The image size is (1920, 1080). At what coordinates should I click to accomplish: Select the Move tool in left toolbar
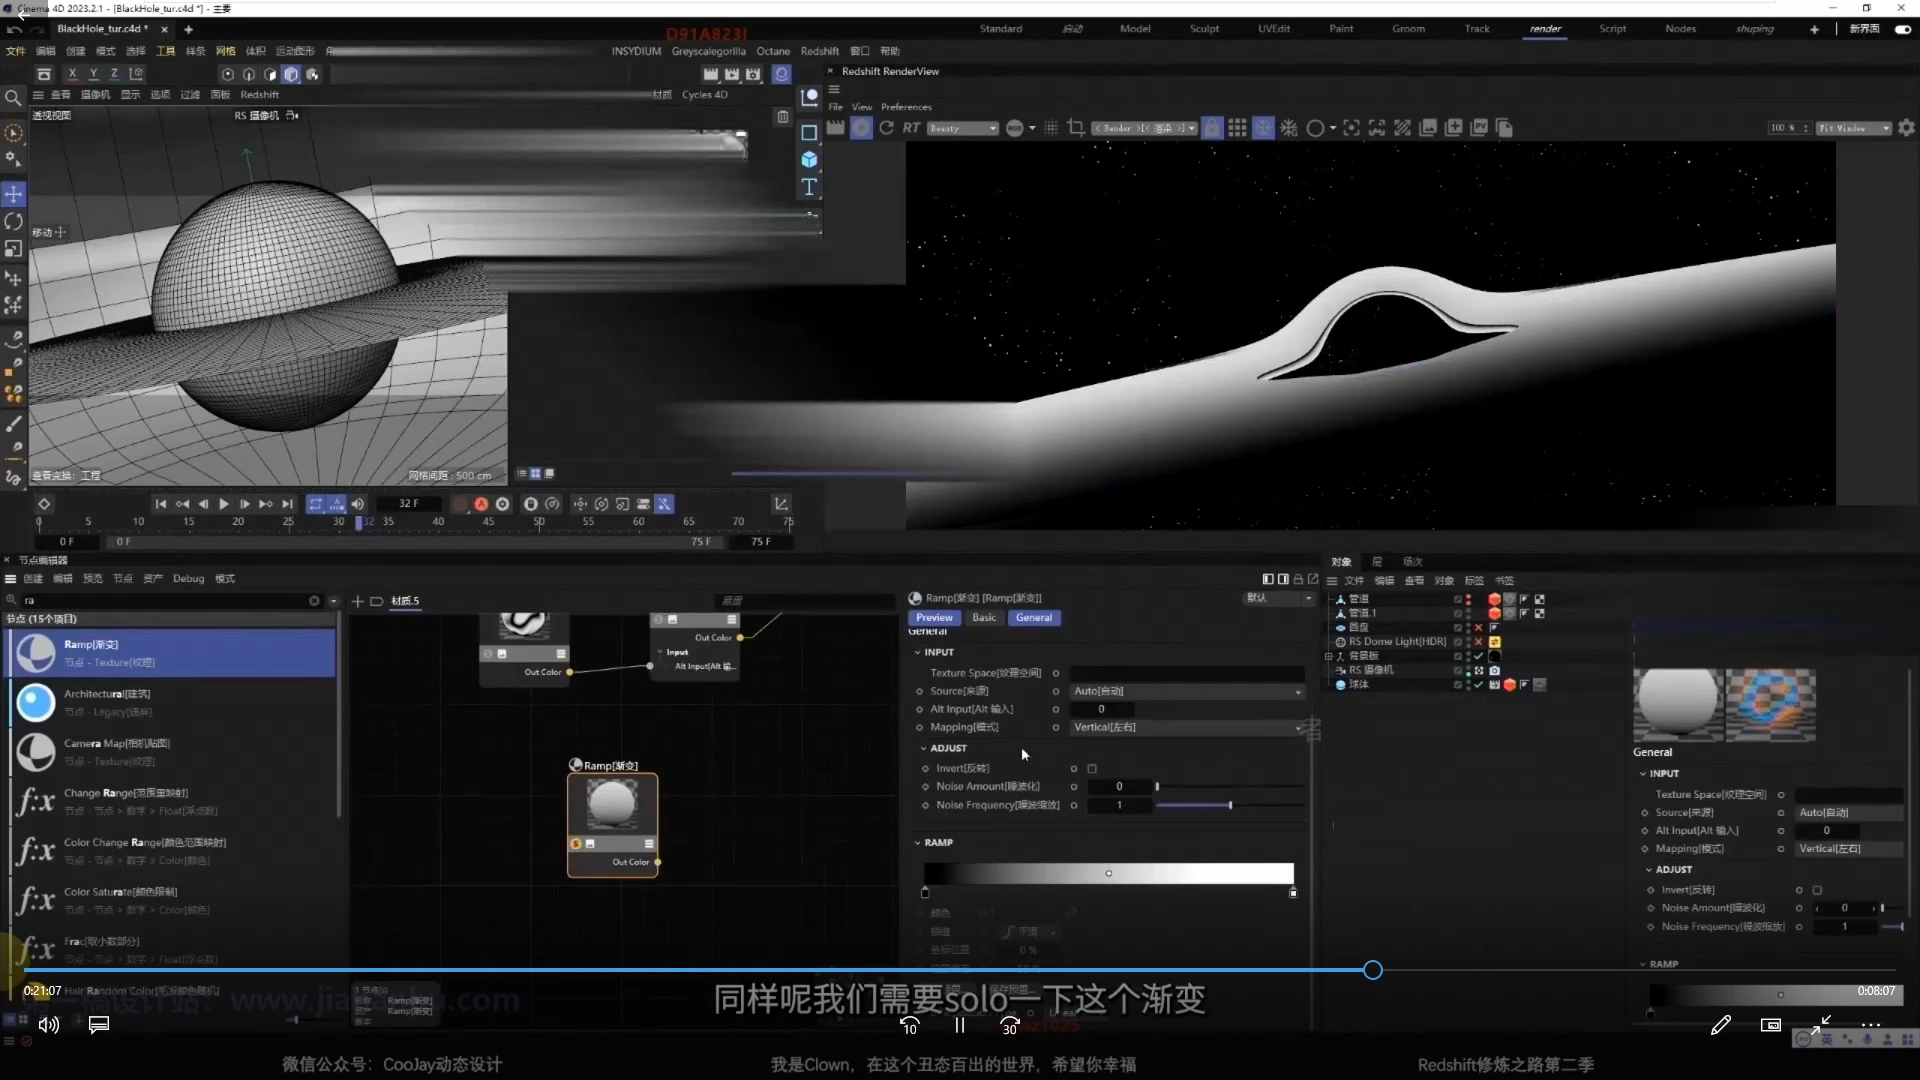[14, 194]
